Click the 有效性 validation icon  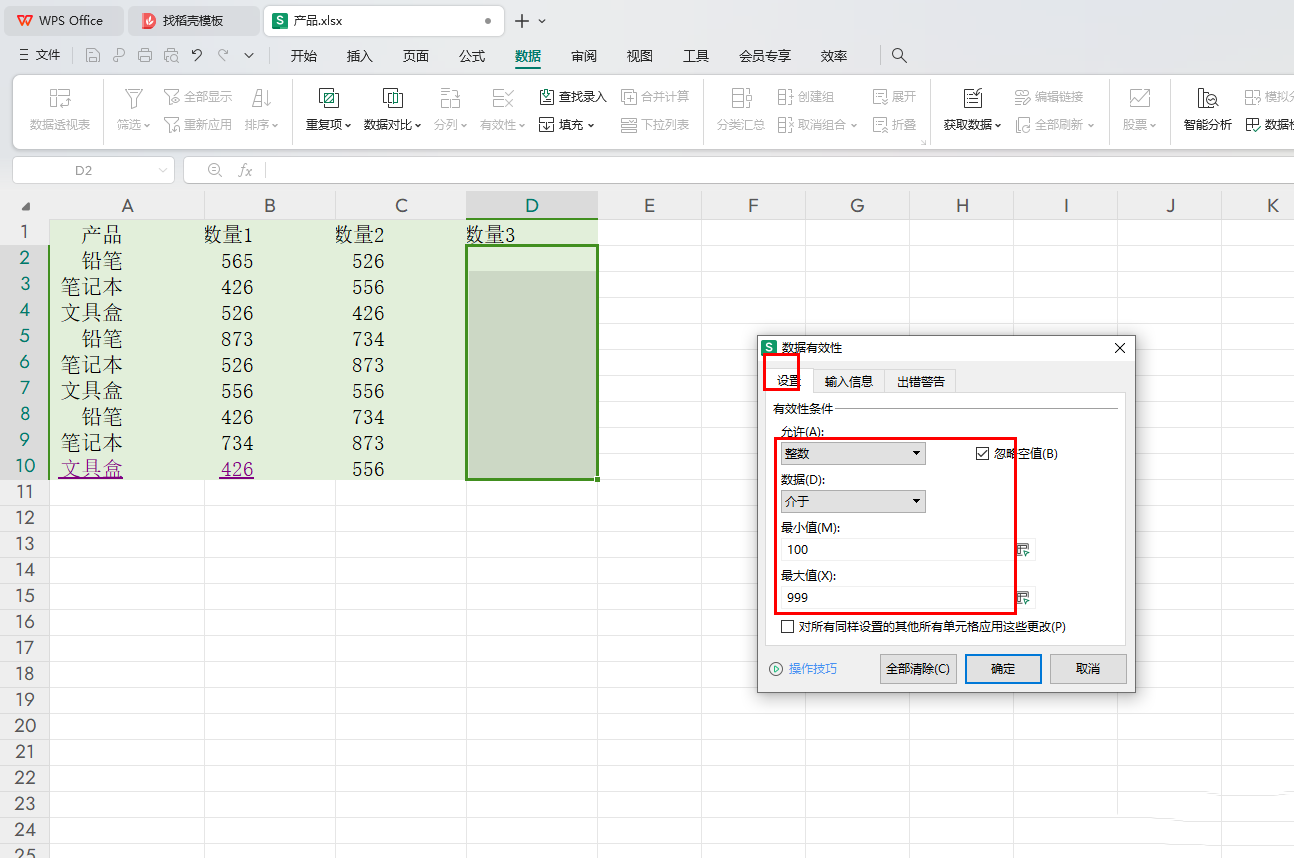tap(503, 98)
